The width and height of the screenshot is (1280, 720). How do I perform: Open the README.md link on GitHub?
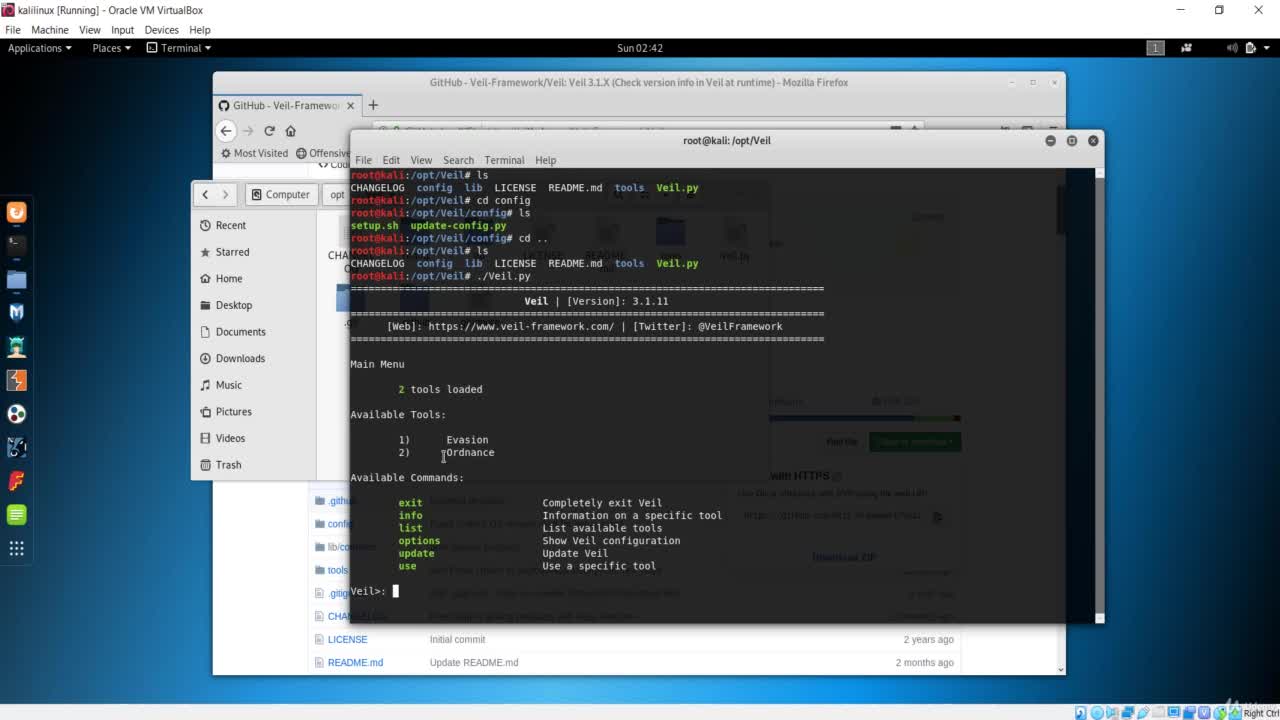click(355, 662)
